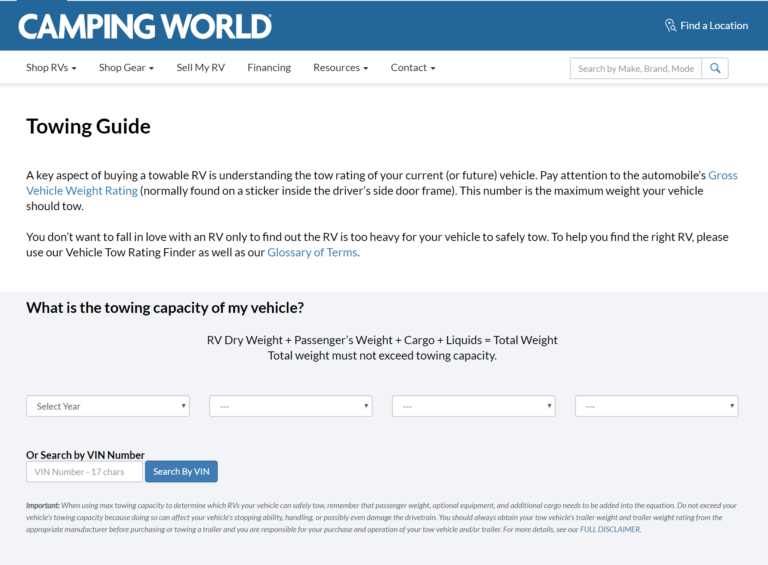This screenshot has width=768, height=565.
Task: Open the Shop Gear menu
Action: pos(126,68)
